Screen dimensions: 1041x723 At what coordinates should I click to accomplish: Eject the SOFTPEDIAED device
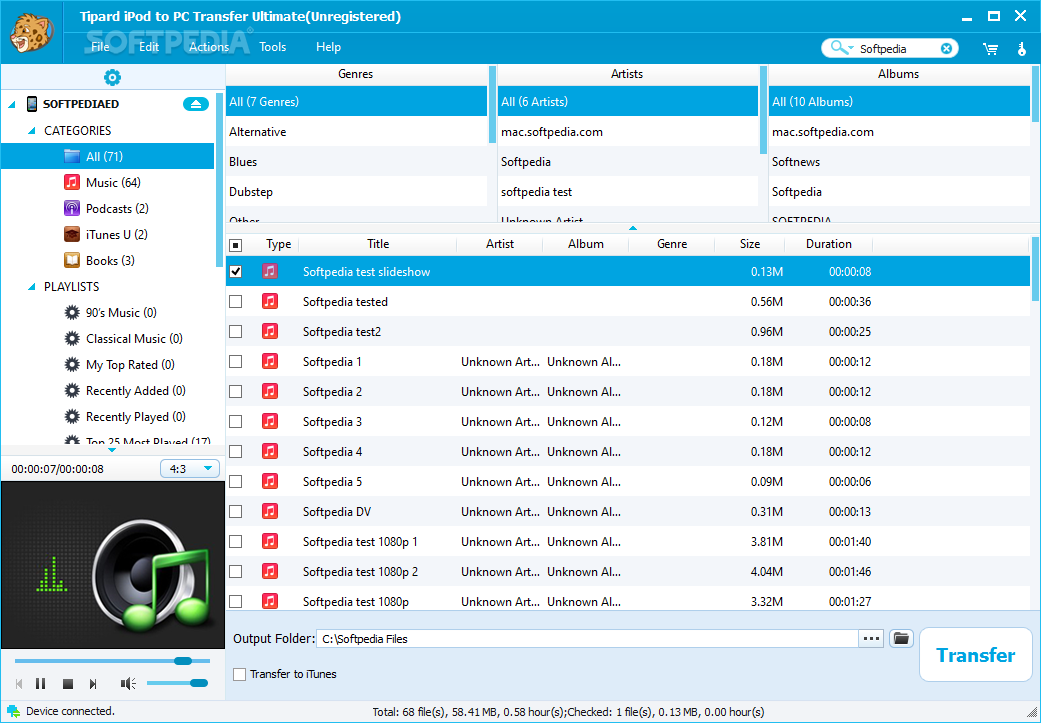195,104
